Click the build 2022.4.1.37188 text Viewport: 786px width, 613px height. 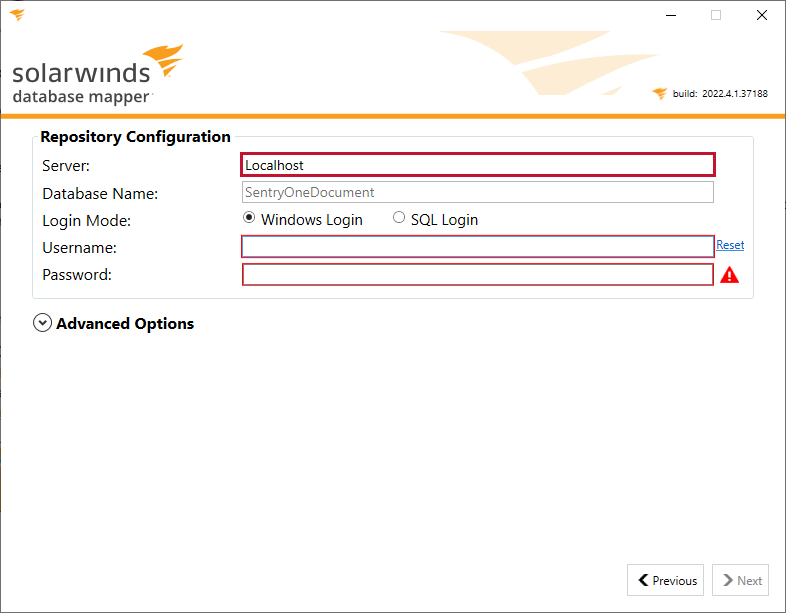pos(720,94)
